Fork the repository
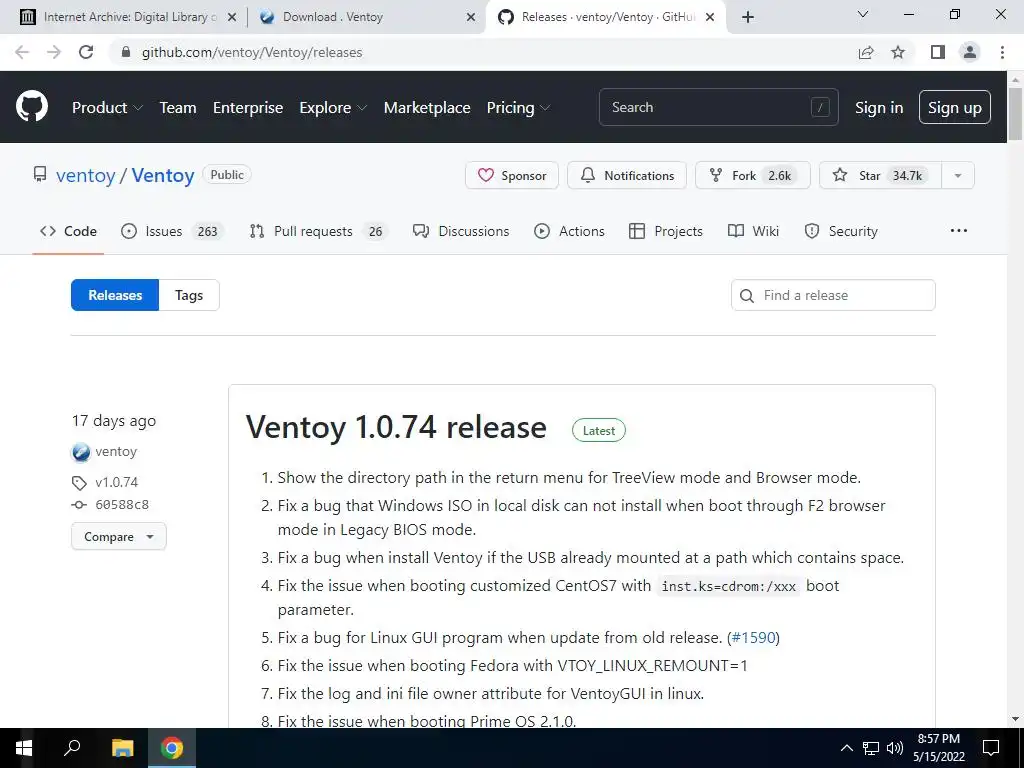The width and height of the screenshot is (1024, 768). [x=753, y=175]
